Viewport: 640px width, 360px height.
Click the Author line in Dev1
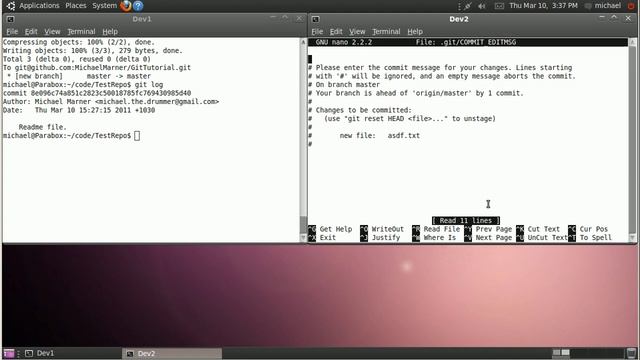(111, 102)
